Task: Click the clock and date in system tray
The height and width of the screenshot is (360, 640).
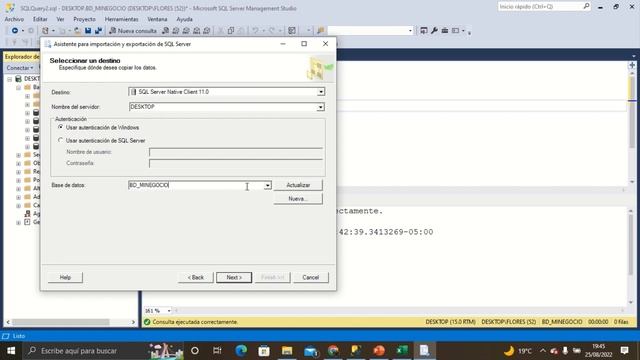Action: click(598, 351)
